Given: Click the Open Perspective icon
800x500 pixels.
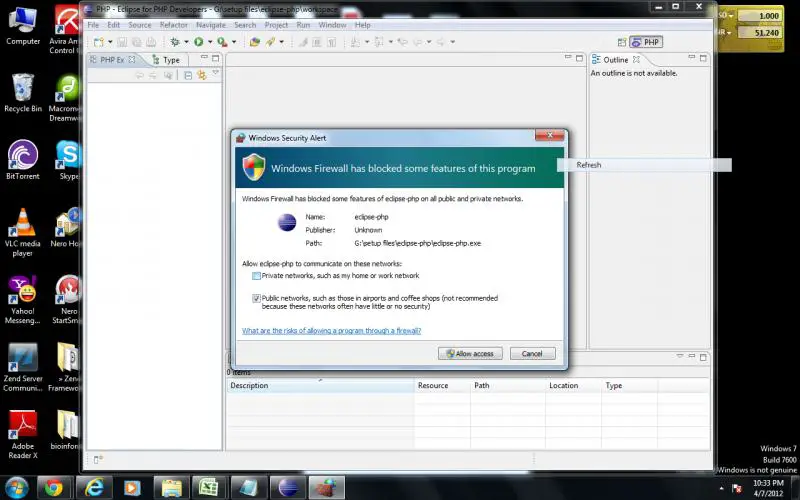Looking at the screenshot, I should tap(621, 42).
